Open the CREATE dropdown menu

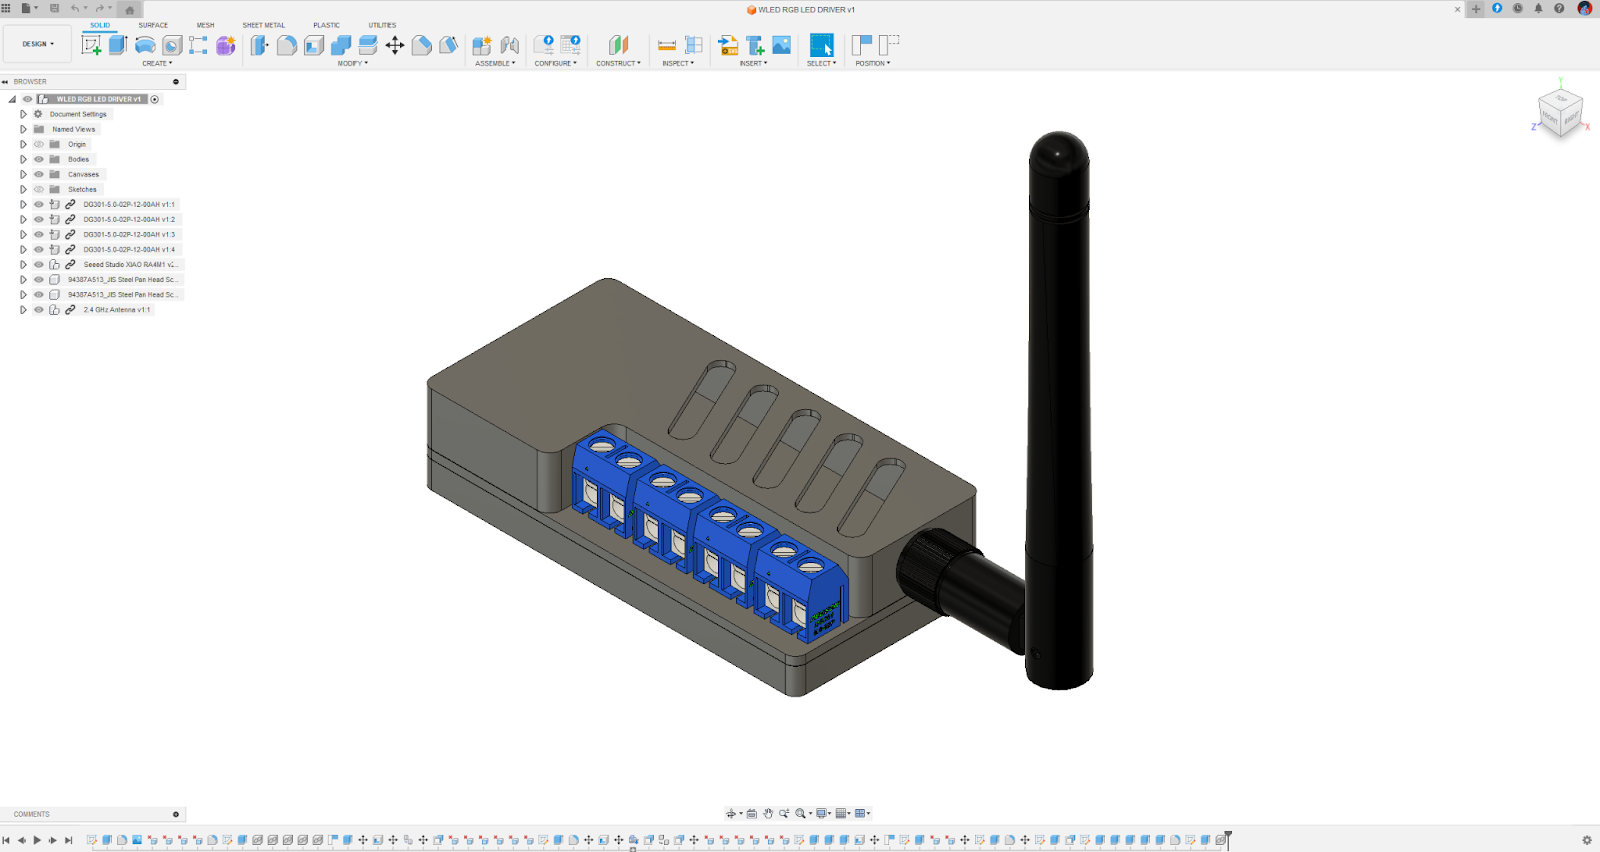point(157,63)
